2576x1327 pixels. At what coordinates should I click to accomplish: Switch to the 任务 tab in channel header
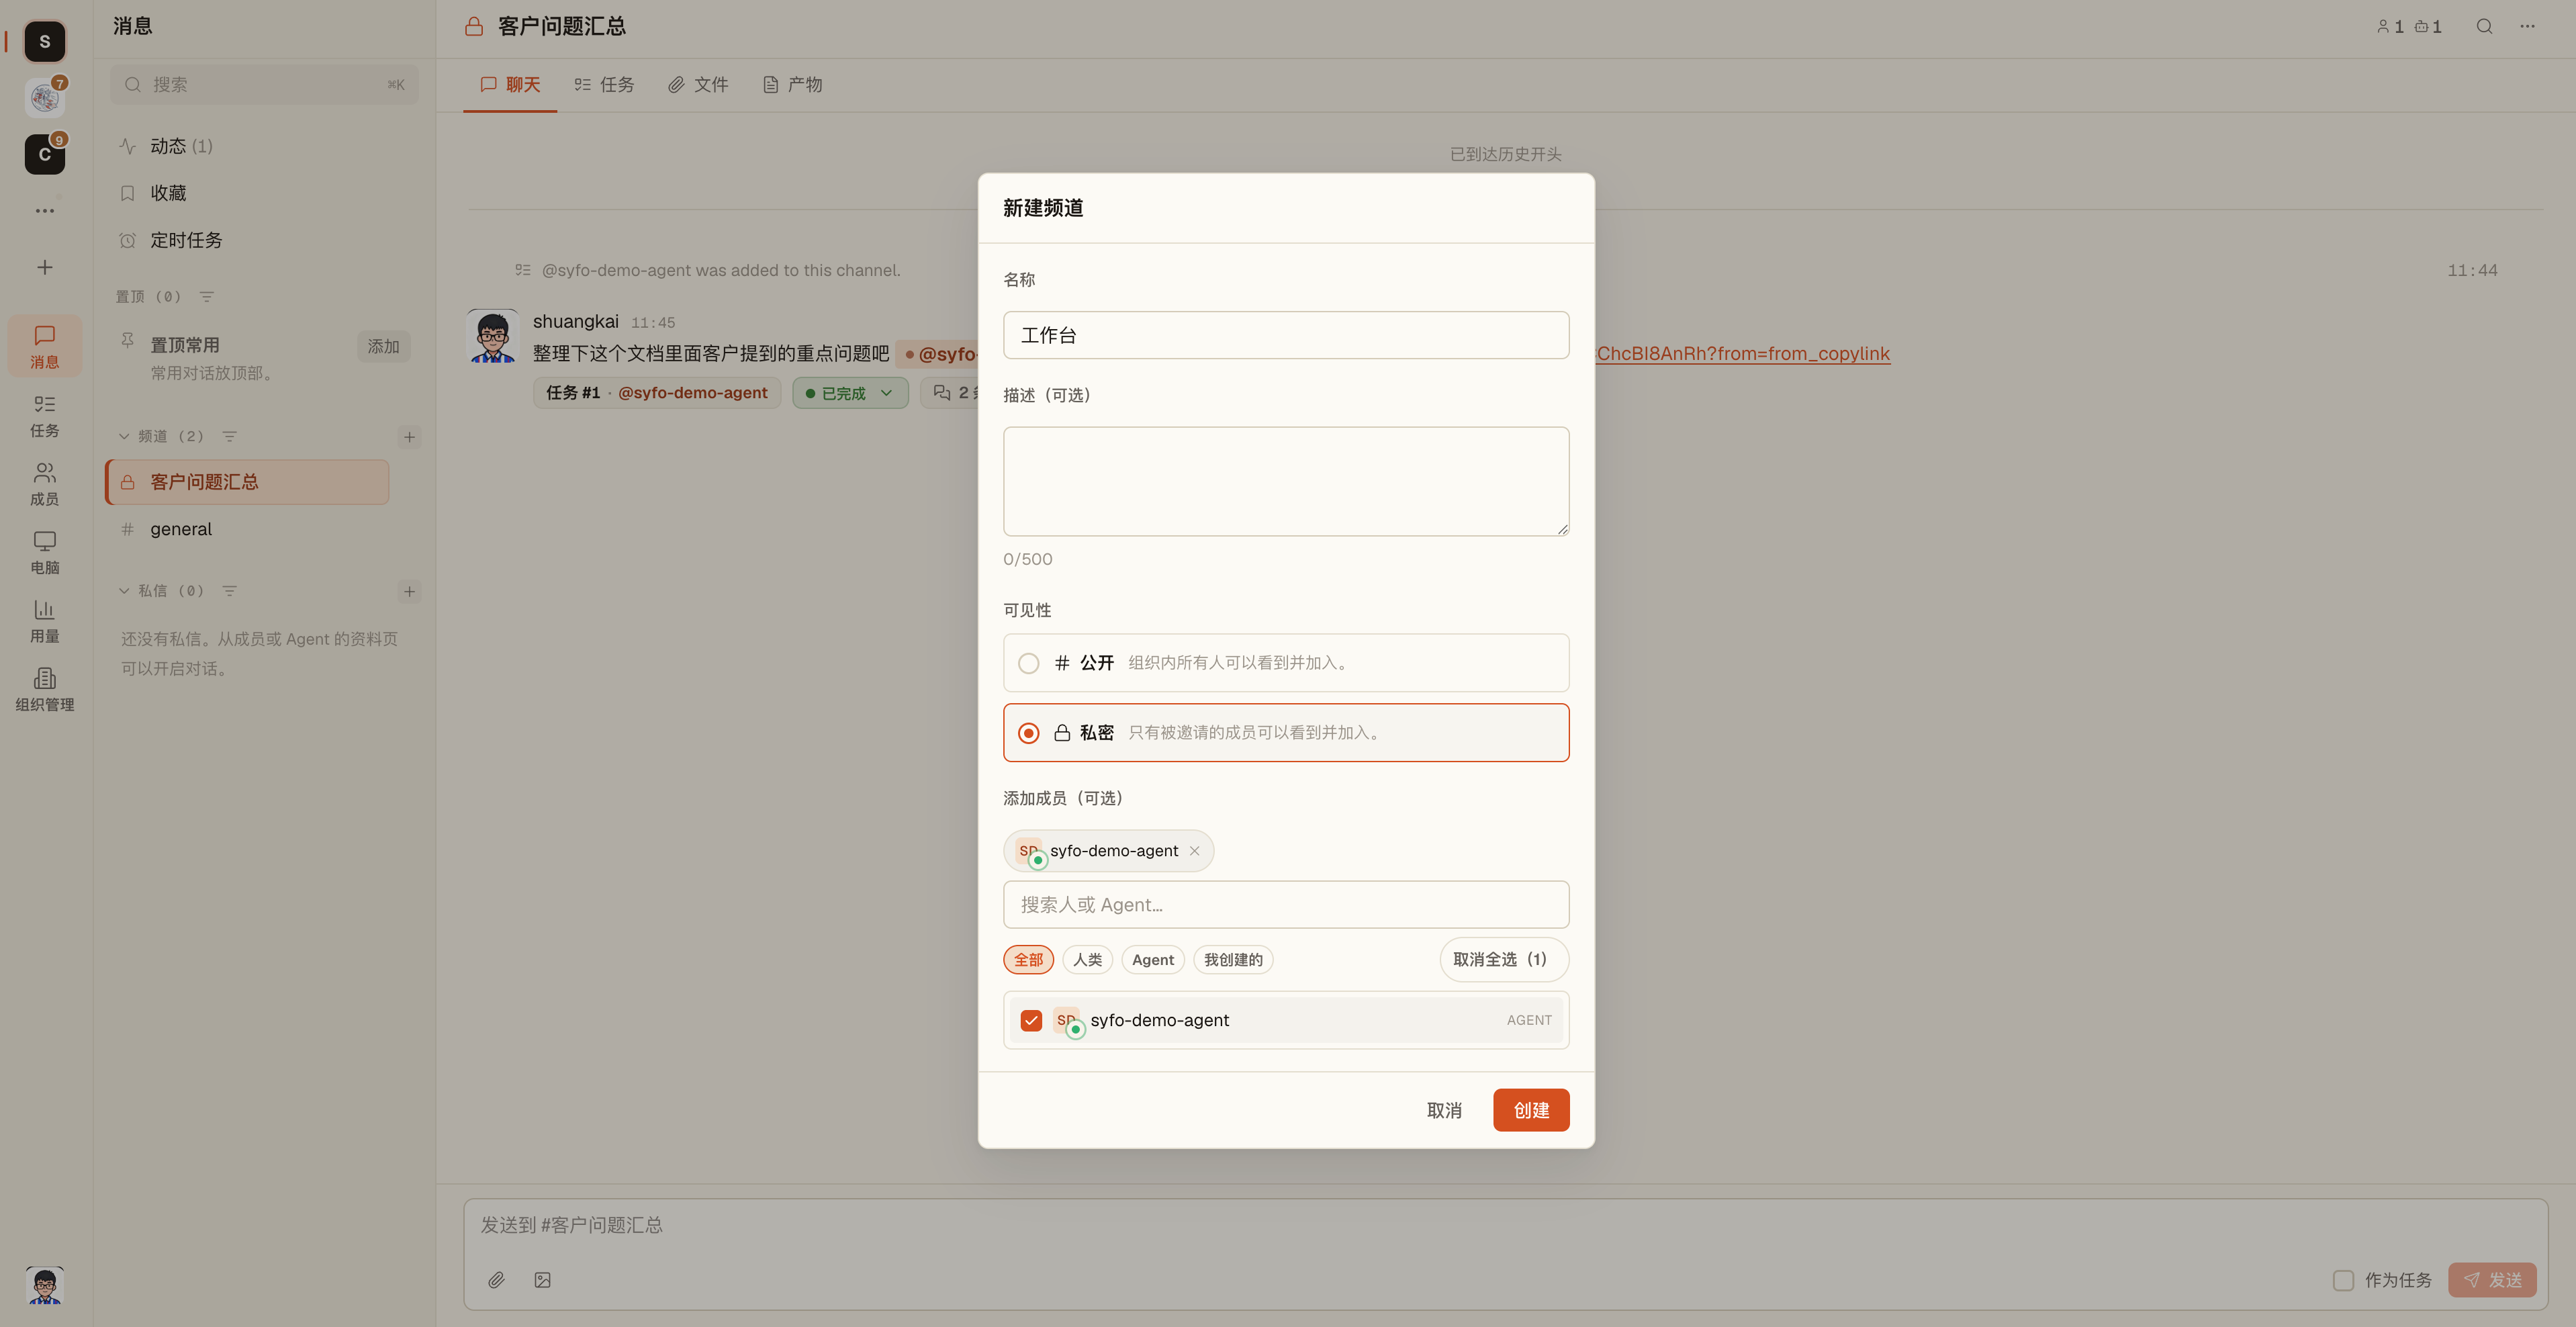click(604, 85)
